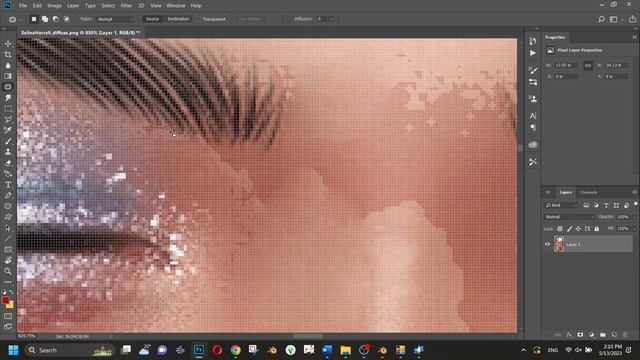Image resolution: width=640 pixels, height=360 pixels.
Task: Click Add to selection mode button
Action: 45,19
